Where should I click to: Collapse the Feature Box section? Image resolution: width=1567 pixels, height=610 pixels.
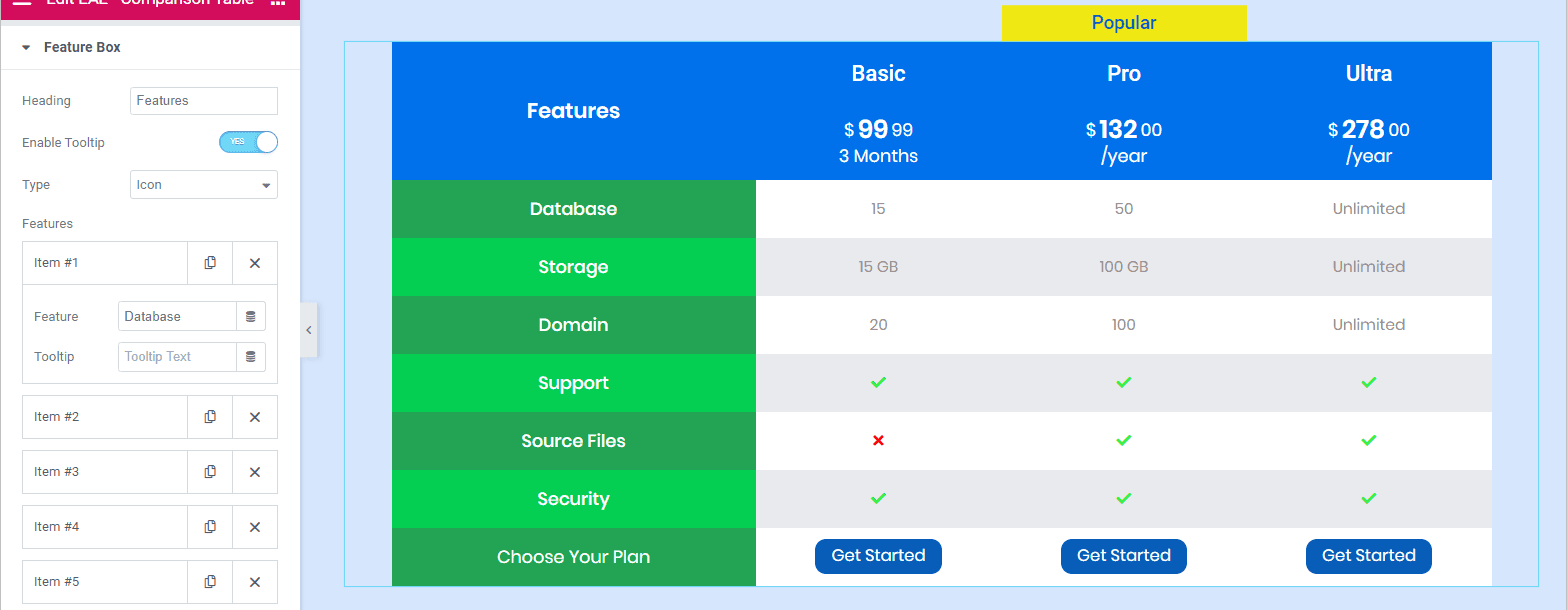coord(150,47)
